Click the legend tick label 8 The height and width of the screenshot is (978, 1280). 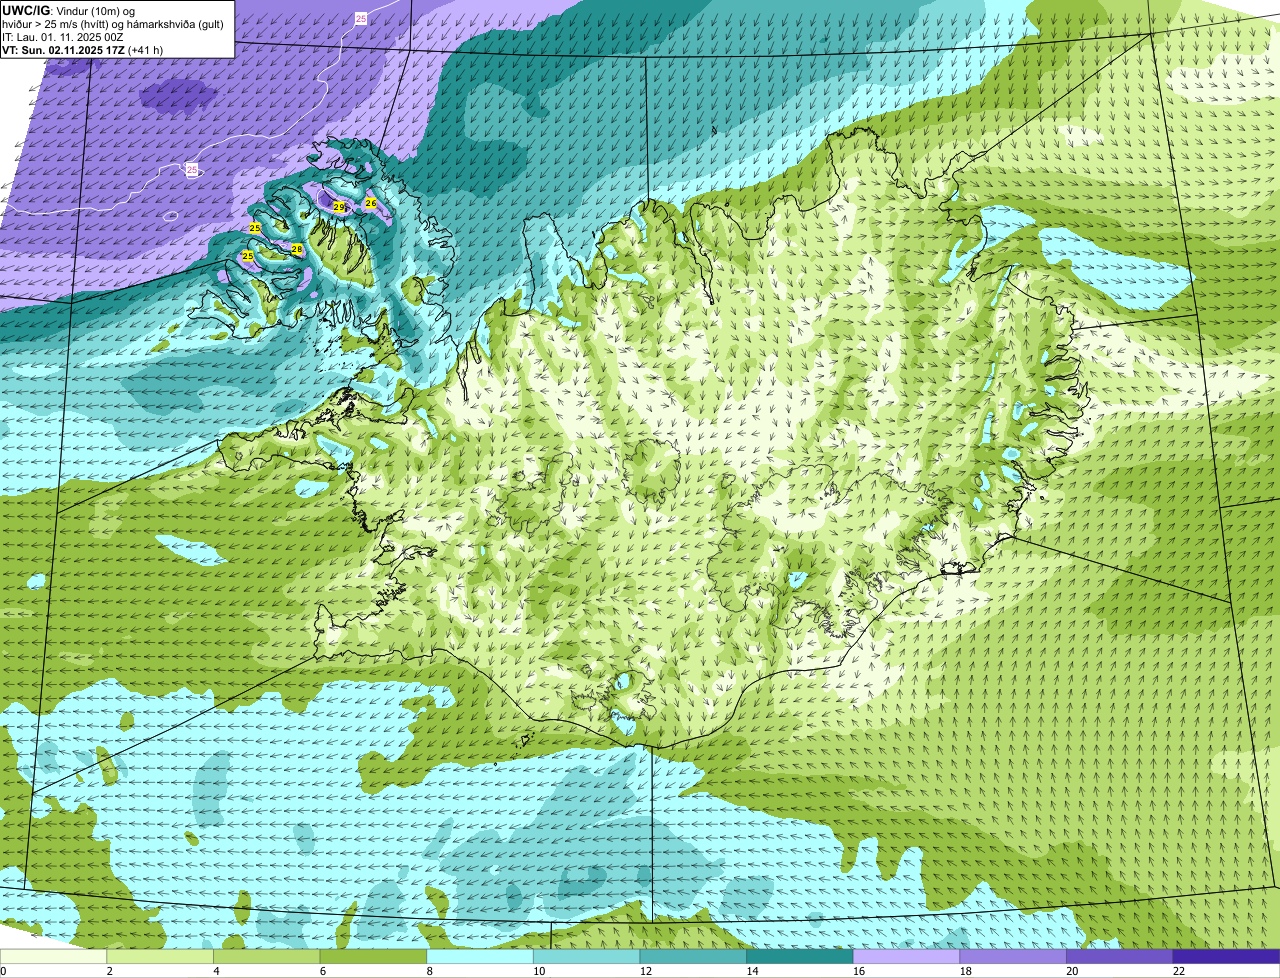click(x=429, y=971)
